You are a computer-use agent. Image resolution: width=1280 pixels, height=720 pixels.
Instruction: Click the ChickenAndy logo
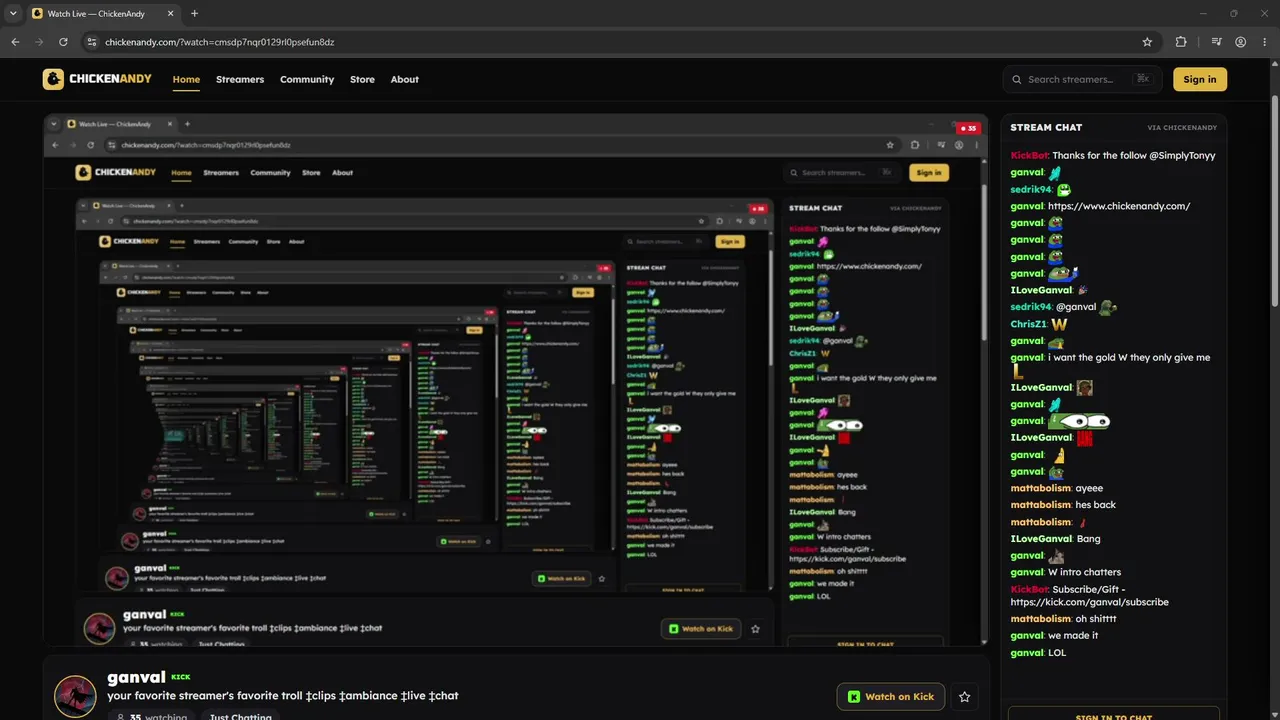point(97,79)
